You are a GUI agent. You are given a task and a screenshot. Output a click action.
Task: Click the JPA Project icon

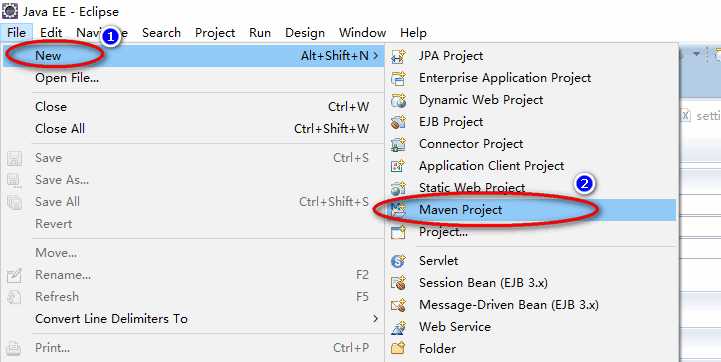[398, 56]
